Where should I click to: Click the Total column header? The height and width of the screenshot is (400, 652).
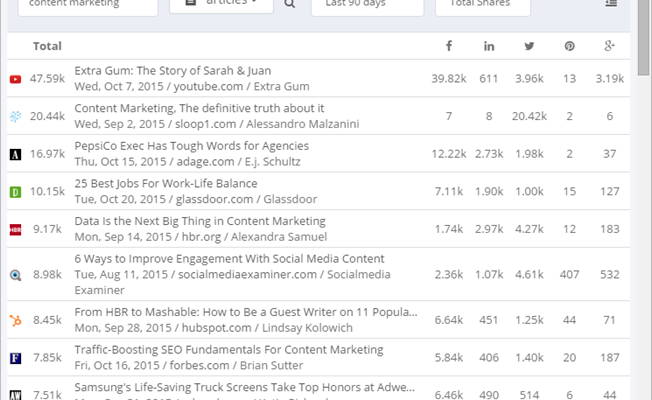tap(47, 46)
